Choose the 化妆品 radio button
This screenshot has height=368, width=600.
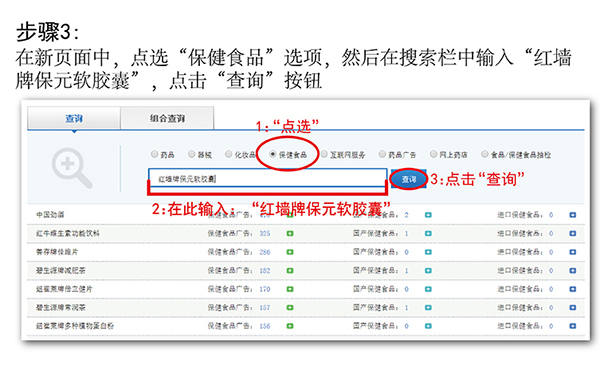(228, 154)
